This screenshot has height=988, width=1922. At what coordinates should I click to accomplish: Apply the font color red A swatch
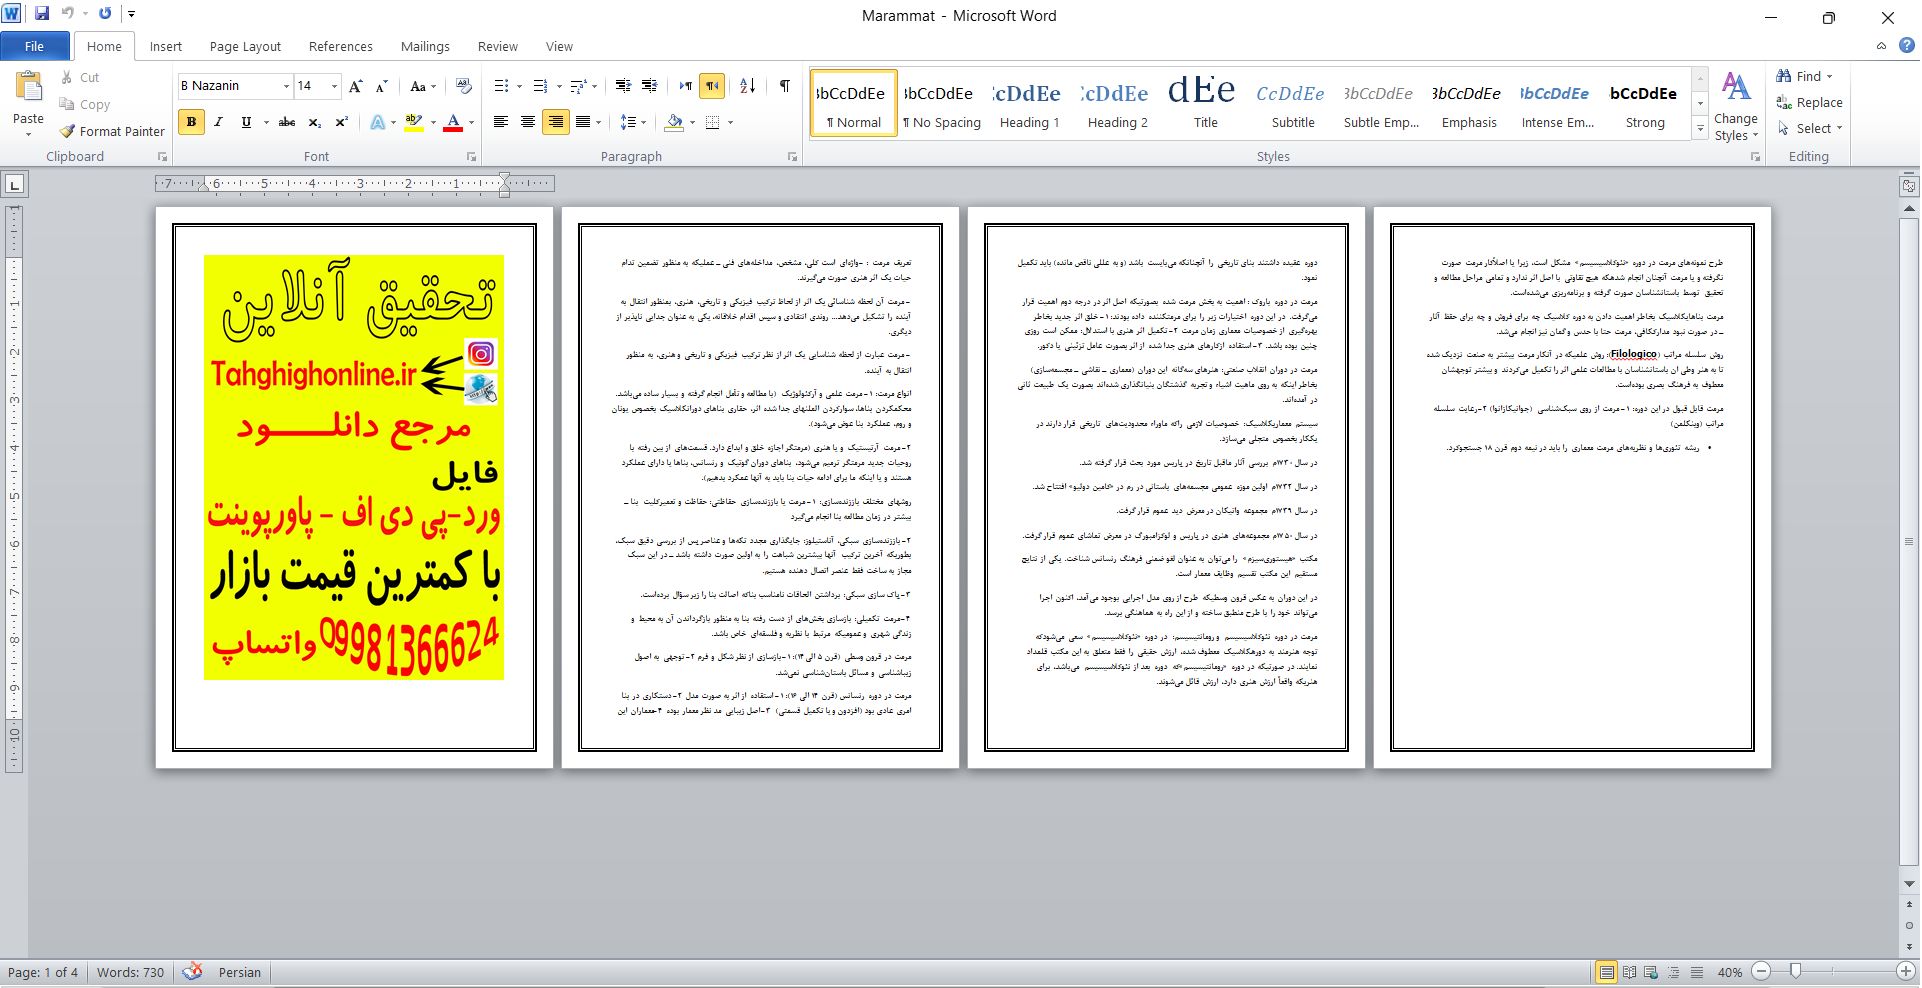pos(453,122)
